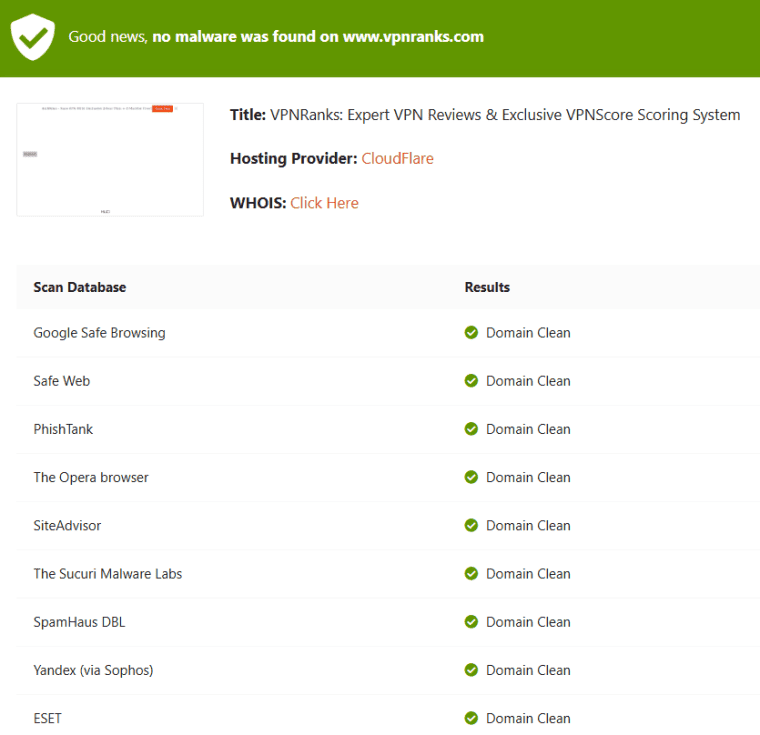Click the PhishTank green check icon

471,429
